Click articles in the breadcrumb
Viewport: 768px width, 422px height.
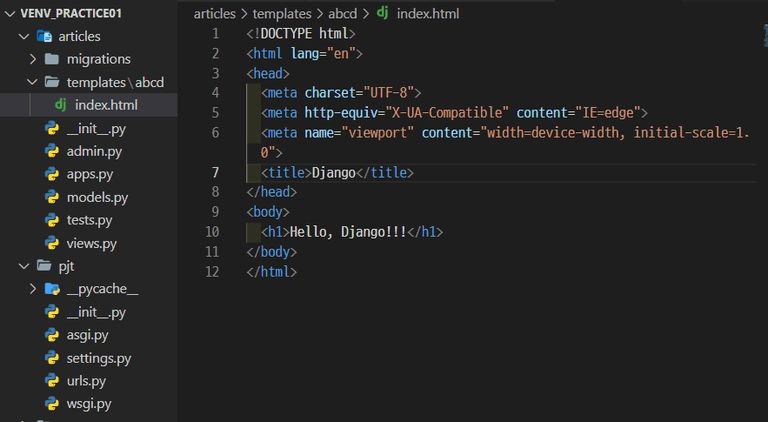(215, 14)
